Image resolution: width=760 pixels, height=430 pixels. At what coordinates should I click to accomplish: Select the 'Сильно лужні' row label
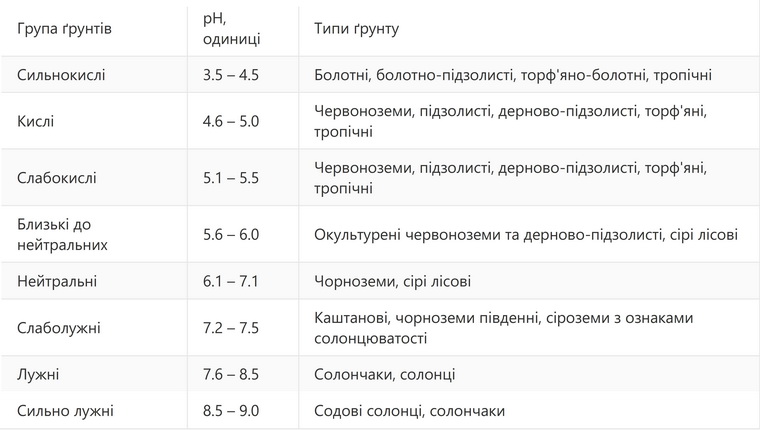click(x=65, y=411)
